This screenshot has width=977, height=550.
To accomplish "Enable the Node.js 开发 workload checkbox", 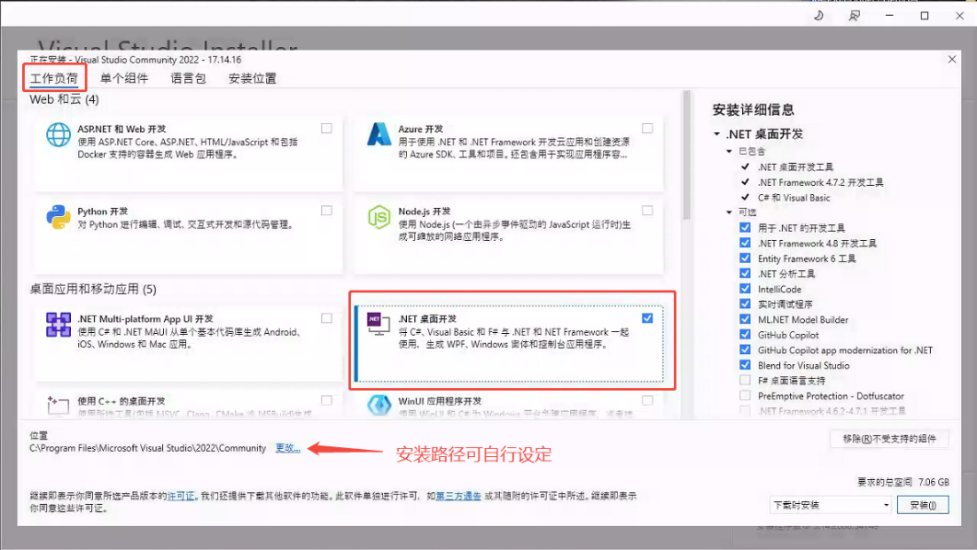I will point(647,211).
